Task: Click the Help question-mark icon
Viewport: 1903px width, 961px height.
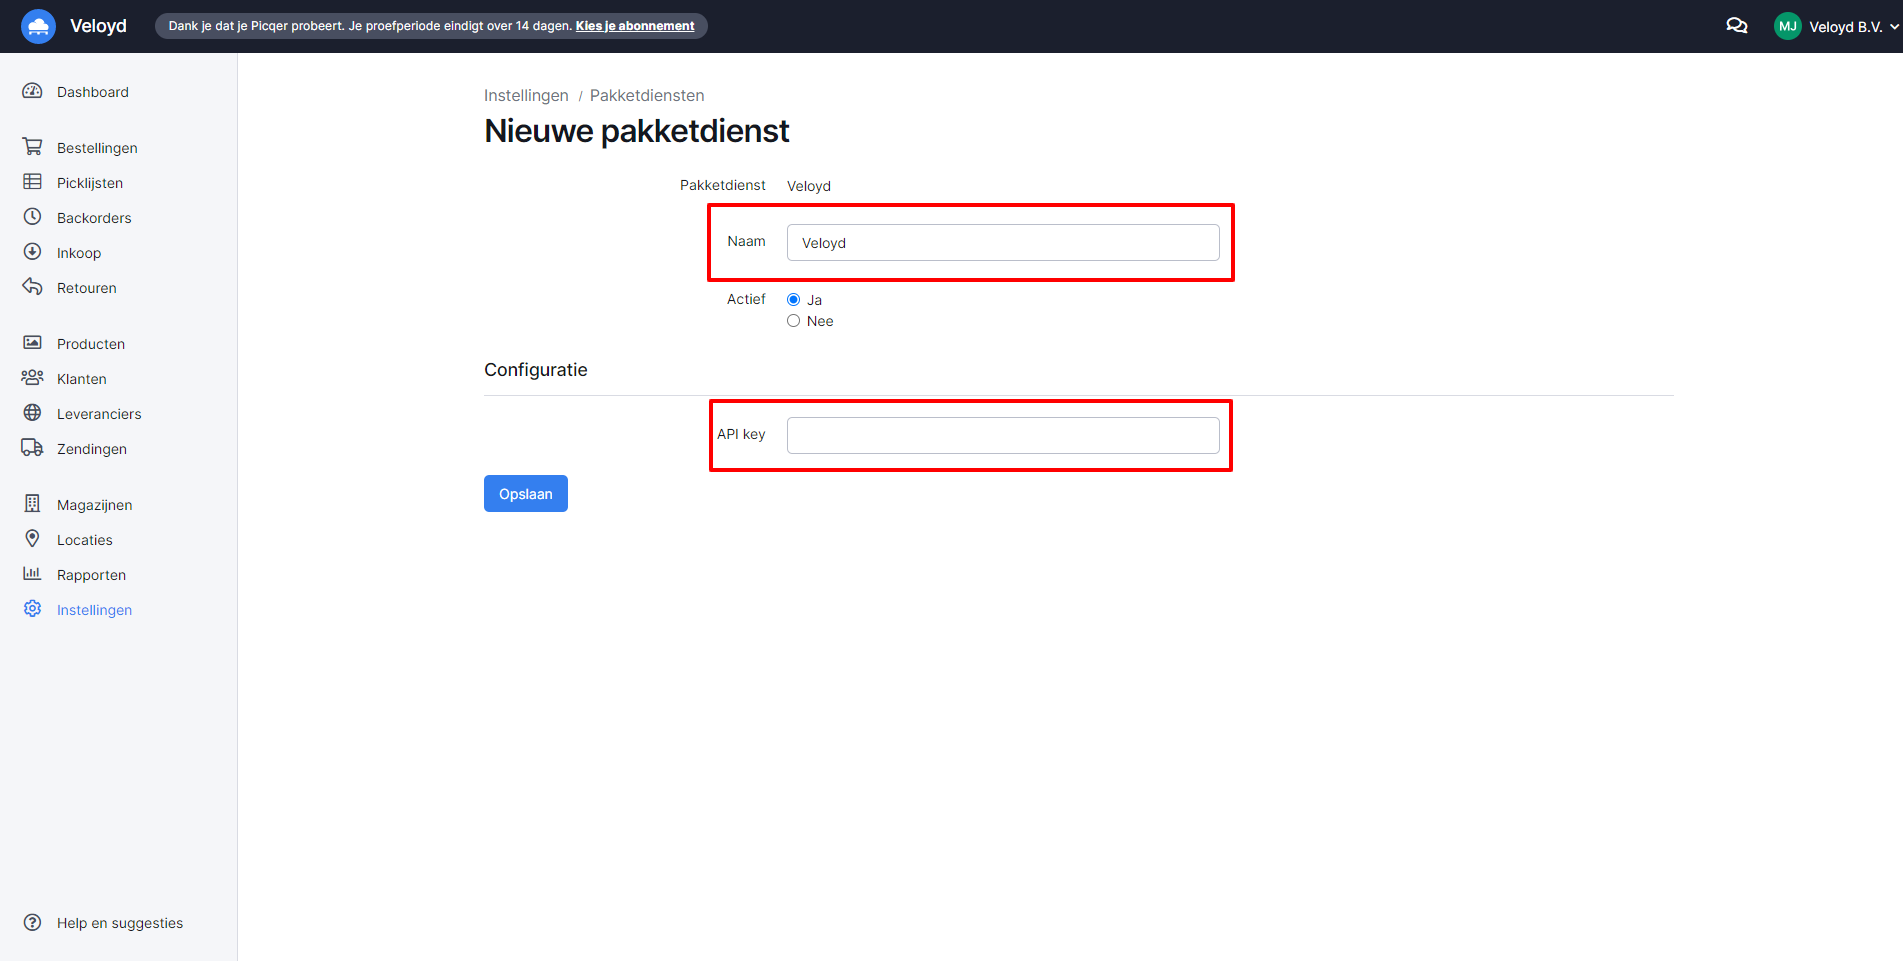Action: 32,922
